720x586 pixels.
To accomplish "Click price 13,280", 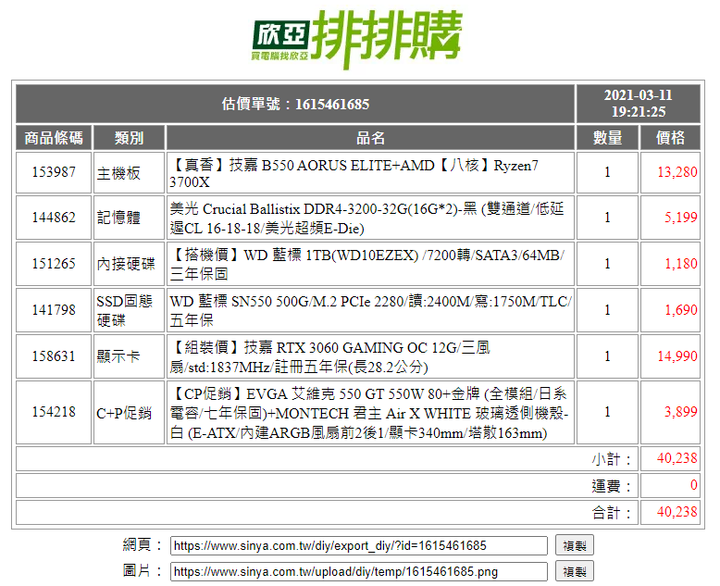I will [677, 172].
